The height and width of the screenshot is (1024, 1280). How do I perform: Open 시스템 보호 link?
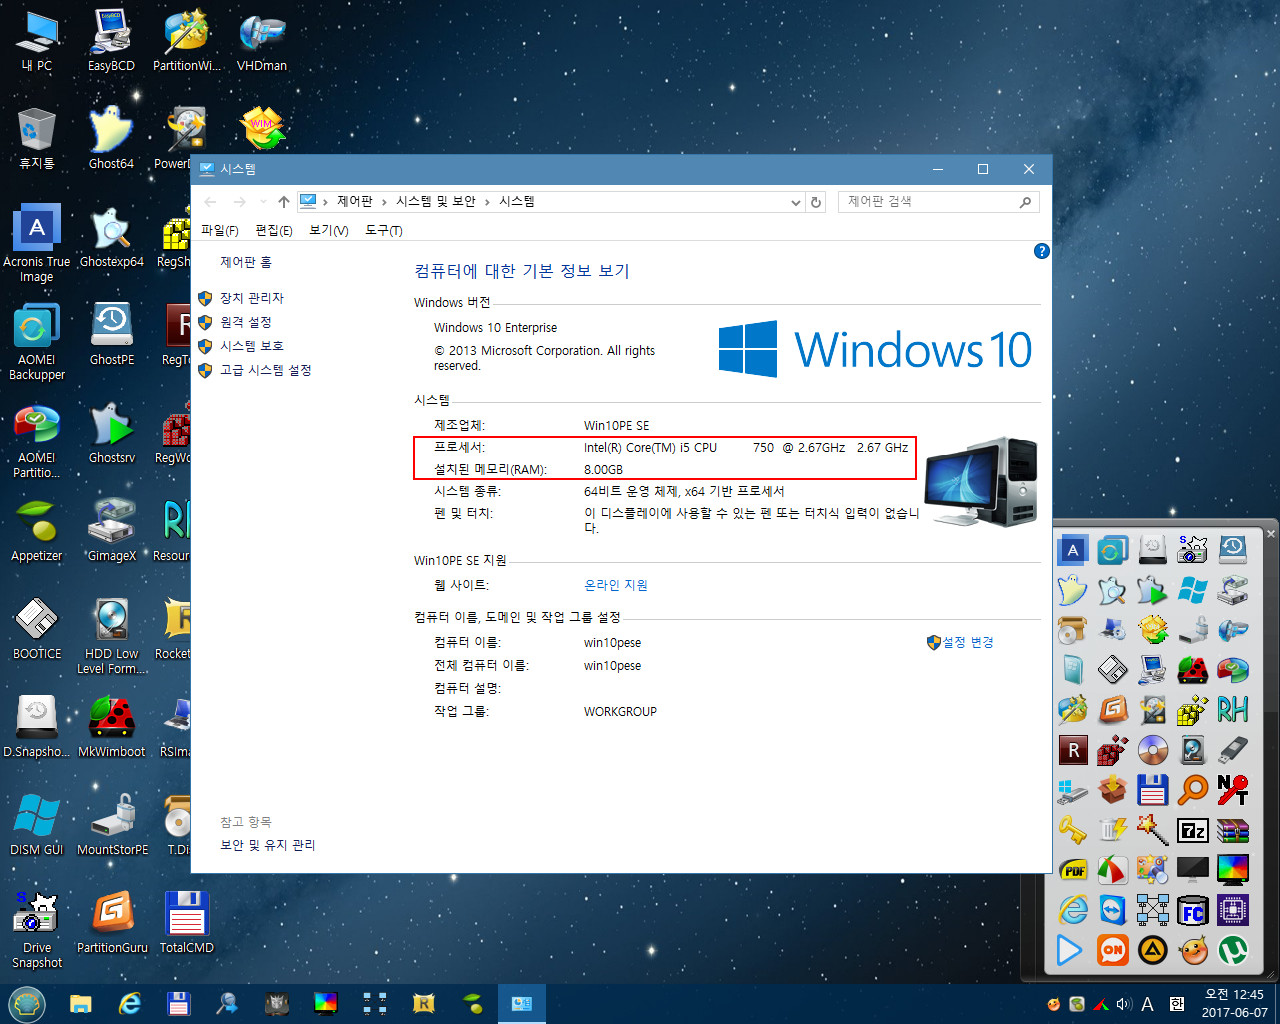[252, 346]
